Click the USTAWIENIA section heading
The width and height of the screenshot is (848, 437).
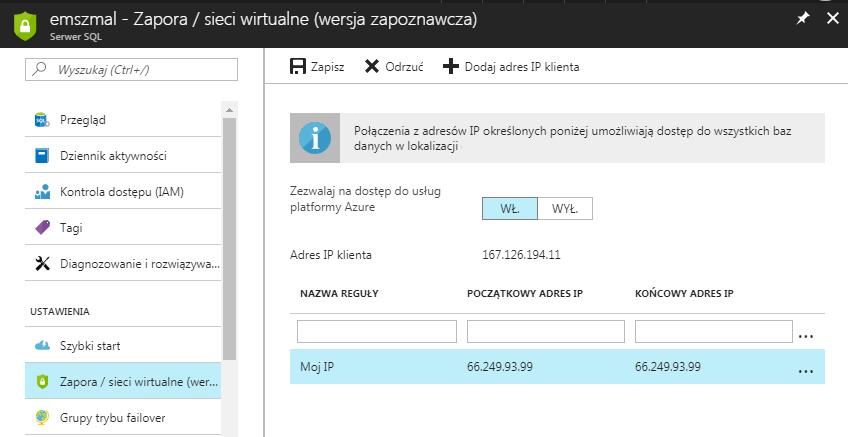click(x=60, y=312)
